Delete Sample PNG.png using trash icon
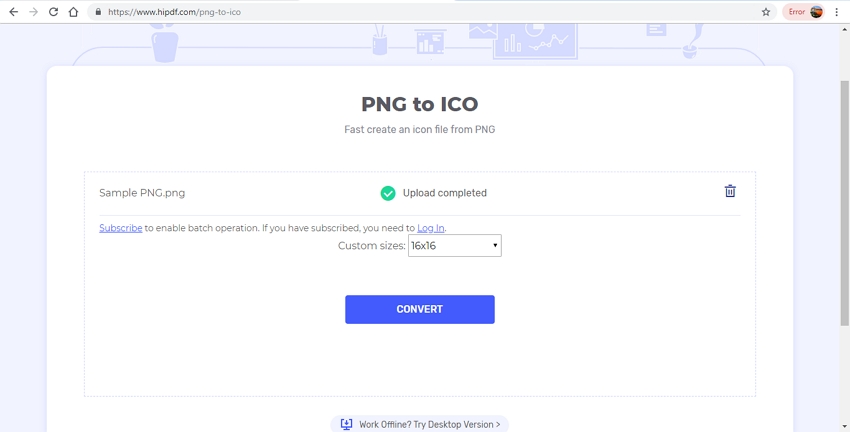 [x=730, y=191]
